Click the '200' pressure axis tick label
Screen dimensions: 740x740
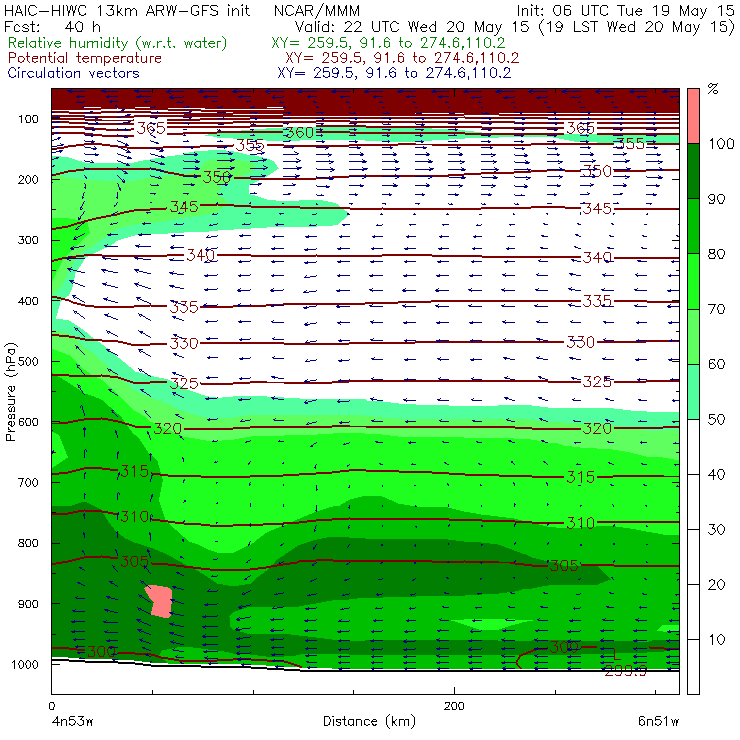click(28, 179)
